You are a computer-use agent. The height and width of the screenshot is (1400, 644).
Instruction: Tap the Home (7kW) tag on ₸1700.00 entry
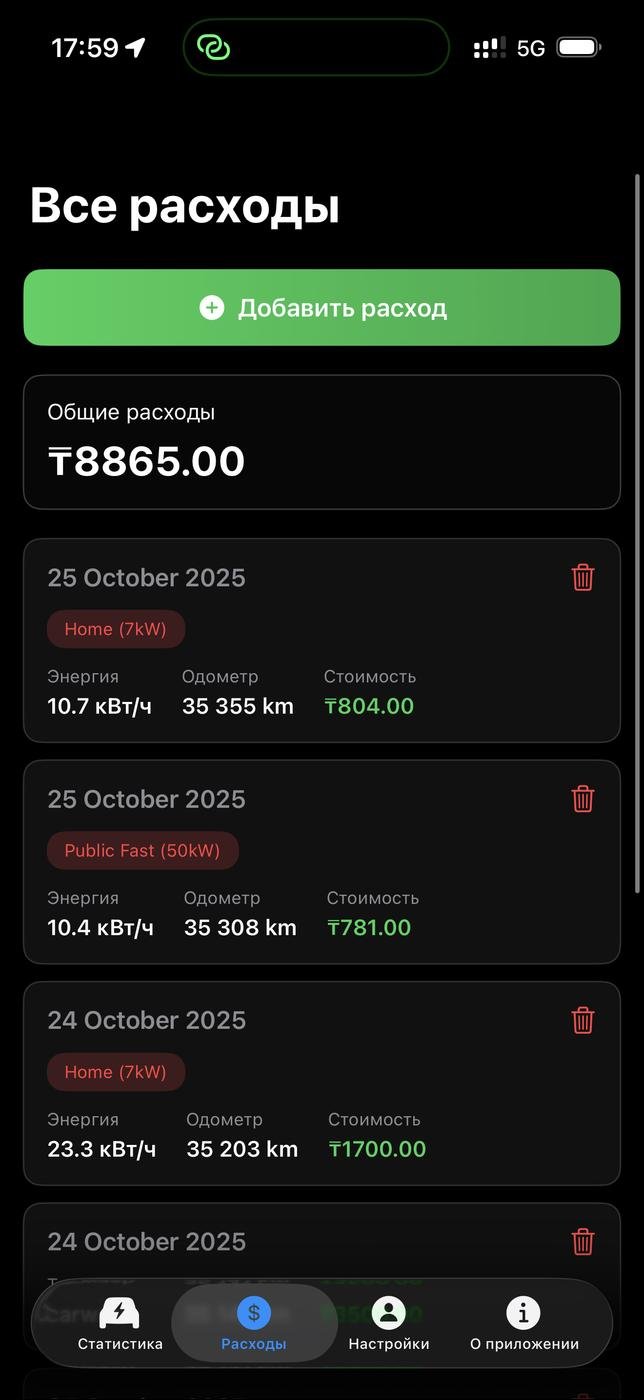(116, 1072)
